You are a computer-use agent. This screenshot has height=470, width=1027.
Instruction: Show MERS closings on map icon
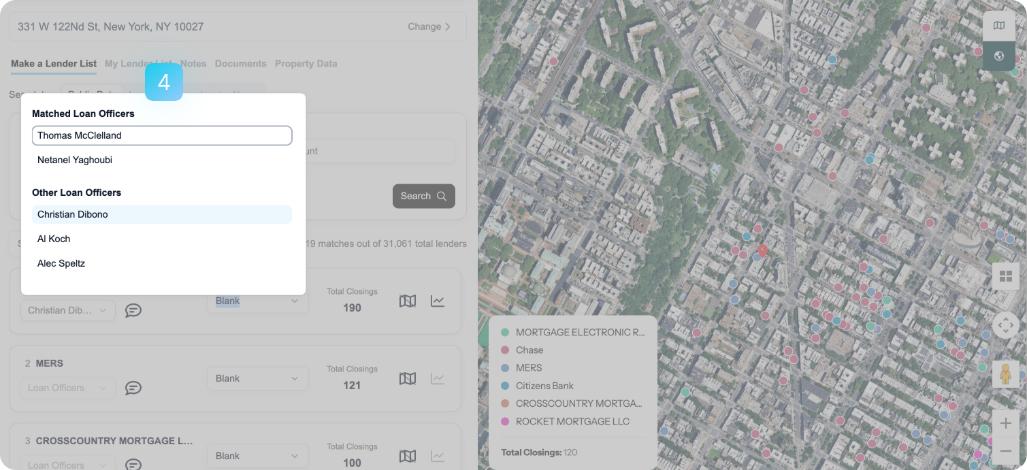[407, 378]
